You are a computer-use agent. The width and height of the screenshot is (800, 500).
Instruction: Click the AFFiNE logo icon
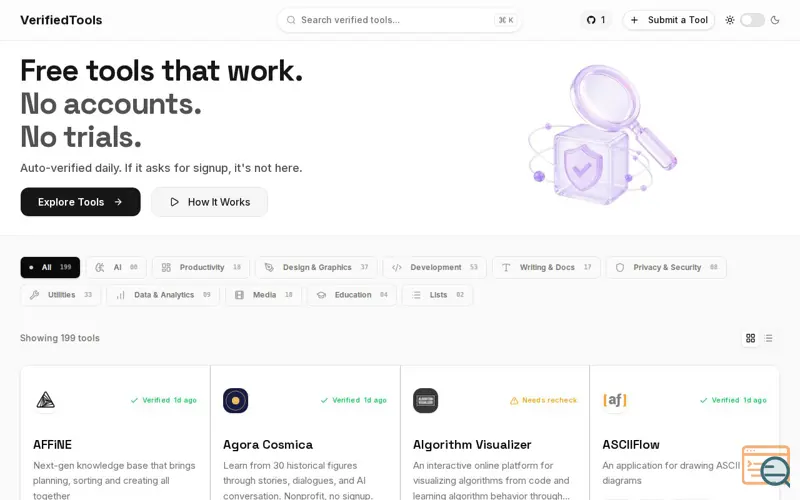[45, 400]
